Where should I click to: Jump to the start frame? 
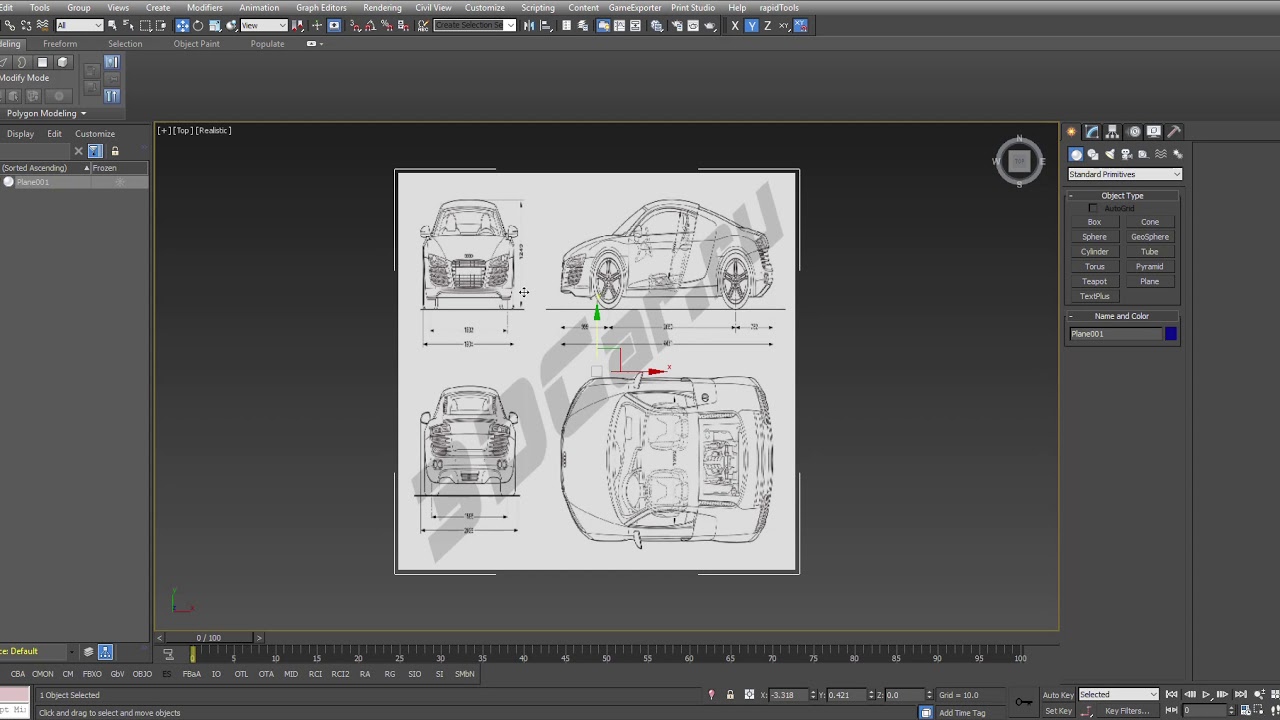pos(1172,695)
